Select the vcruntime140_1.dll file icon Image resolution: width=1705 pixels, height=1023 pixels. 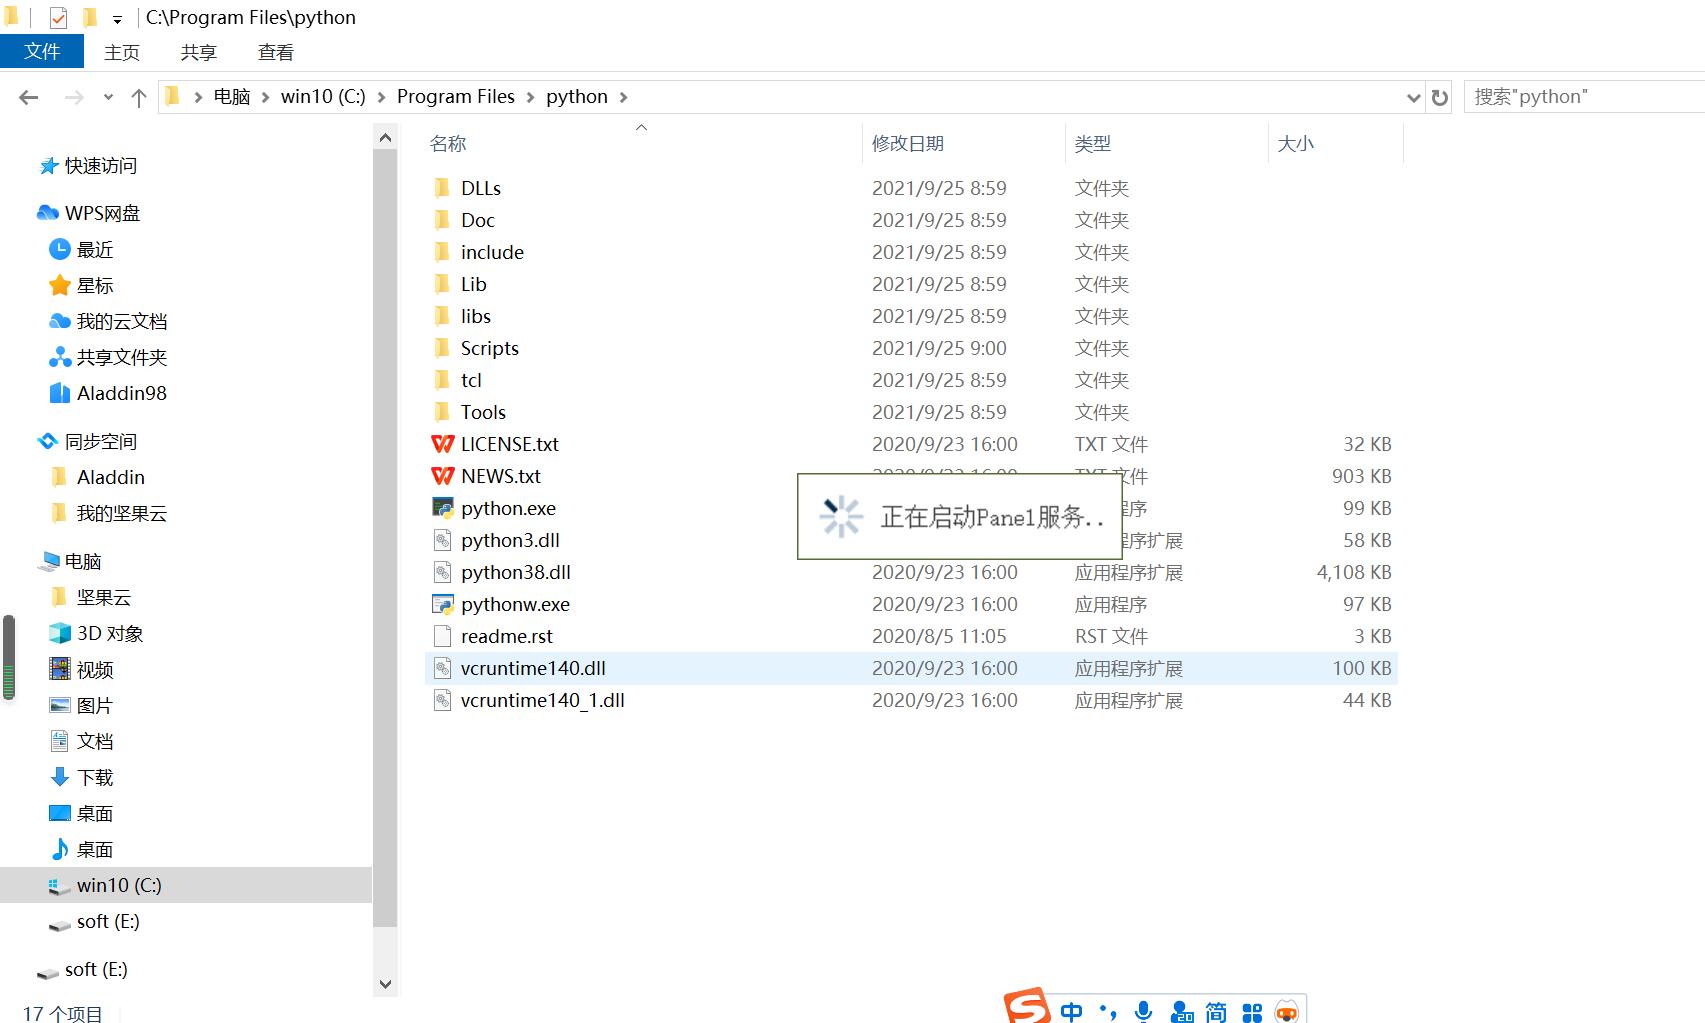[442, 700]
